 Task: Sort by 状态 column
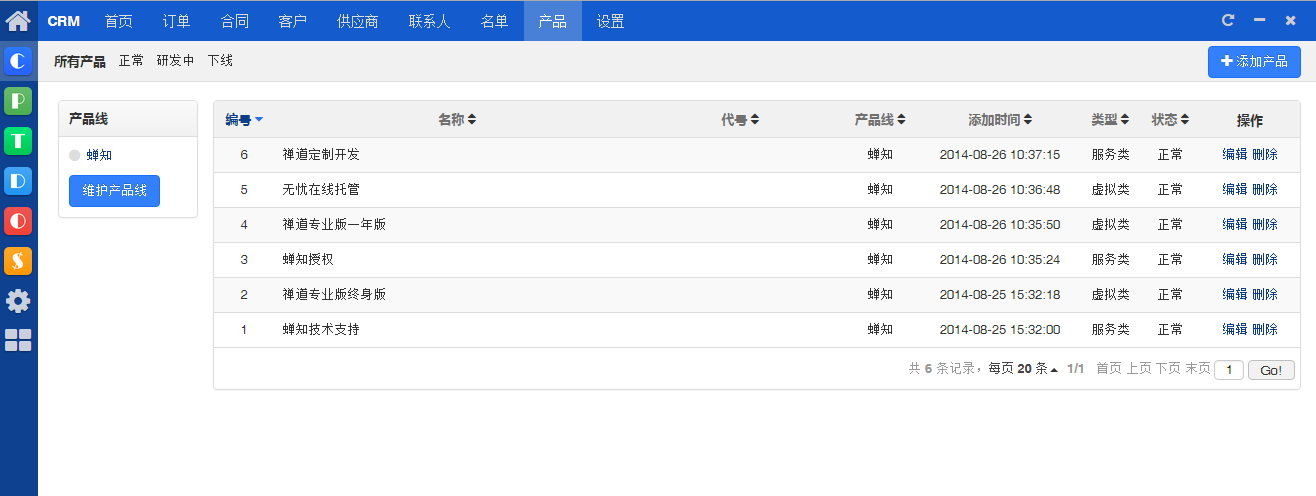tap(1170, 120)
